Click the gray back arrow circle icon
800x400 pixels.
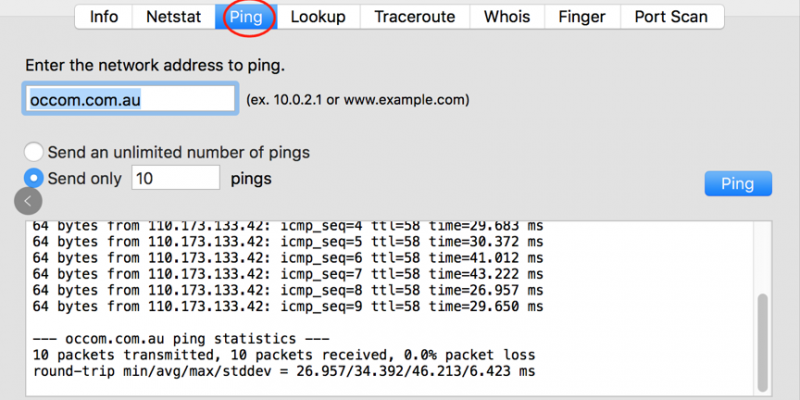click(x=28, y=201)
